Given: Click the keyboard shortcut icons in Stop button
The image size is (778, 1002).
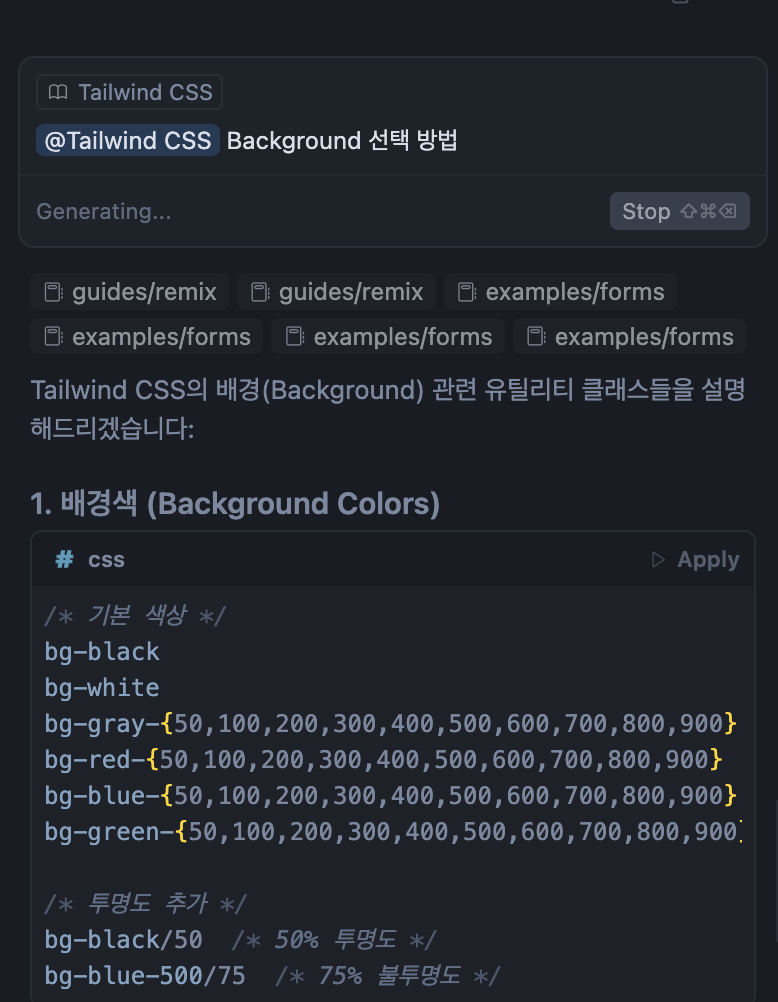Looking at the screenshot, I should tap(708, 211).
